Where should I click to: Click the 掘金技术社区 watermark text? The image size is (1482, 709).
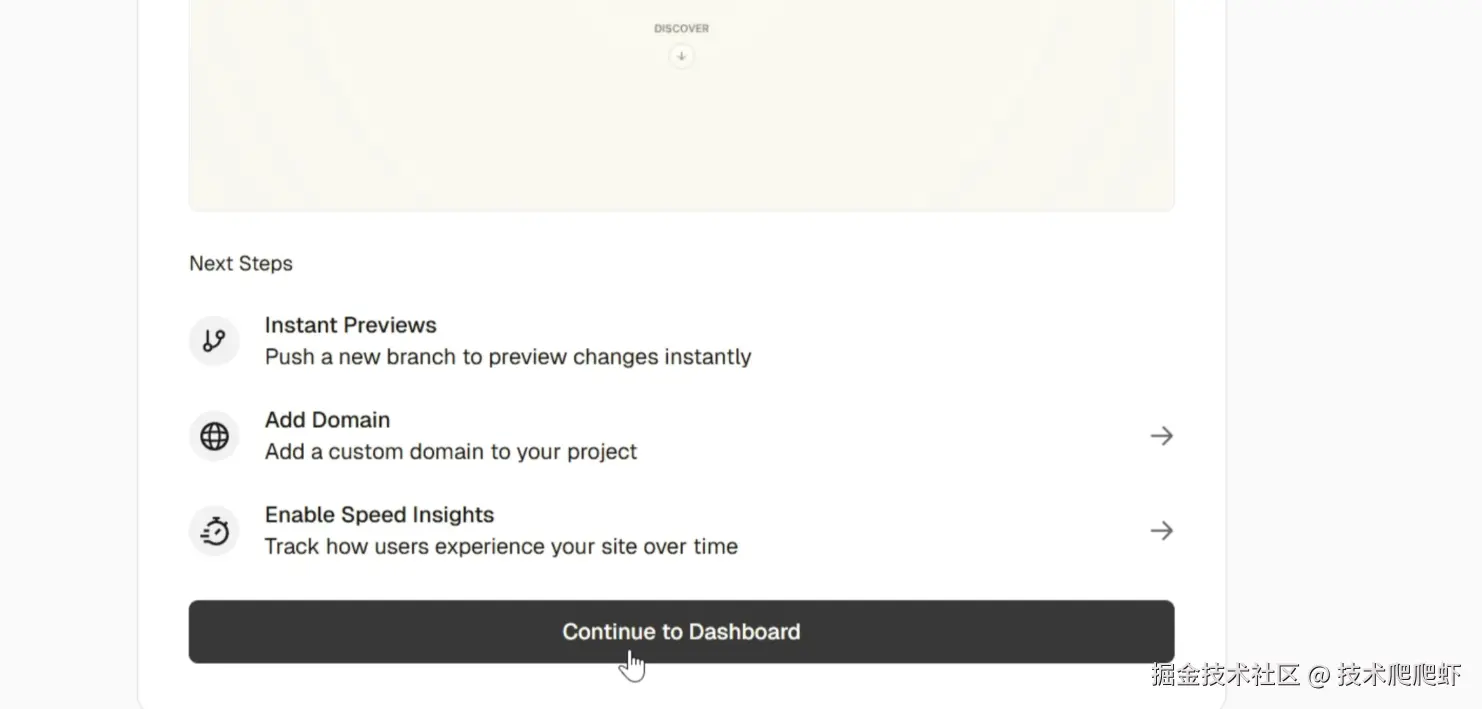point(1224,675)
